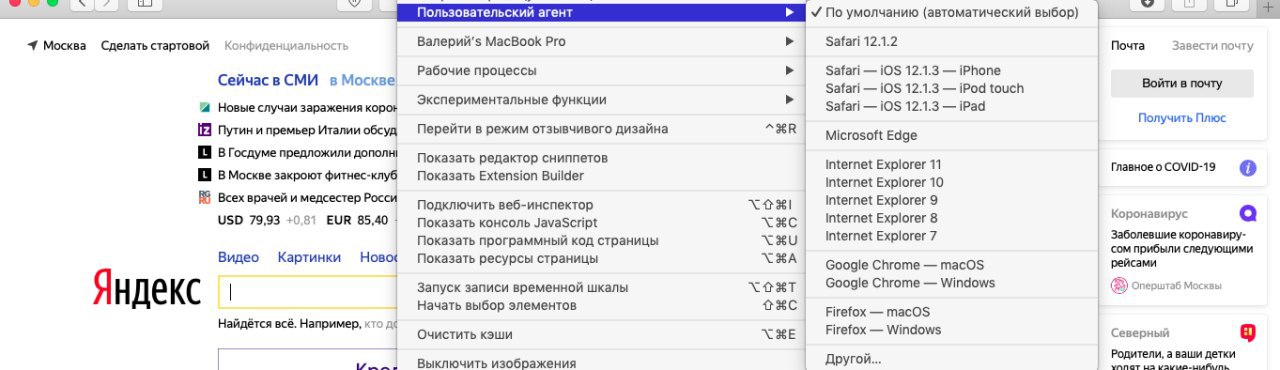This screenshot has width=1280, height=370.
Task: Open Заболевшие коронавирусом прибыли news text
Action: click(1181, 249)
